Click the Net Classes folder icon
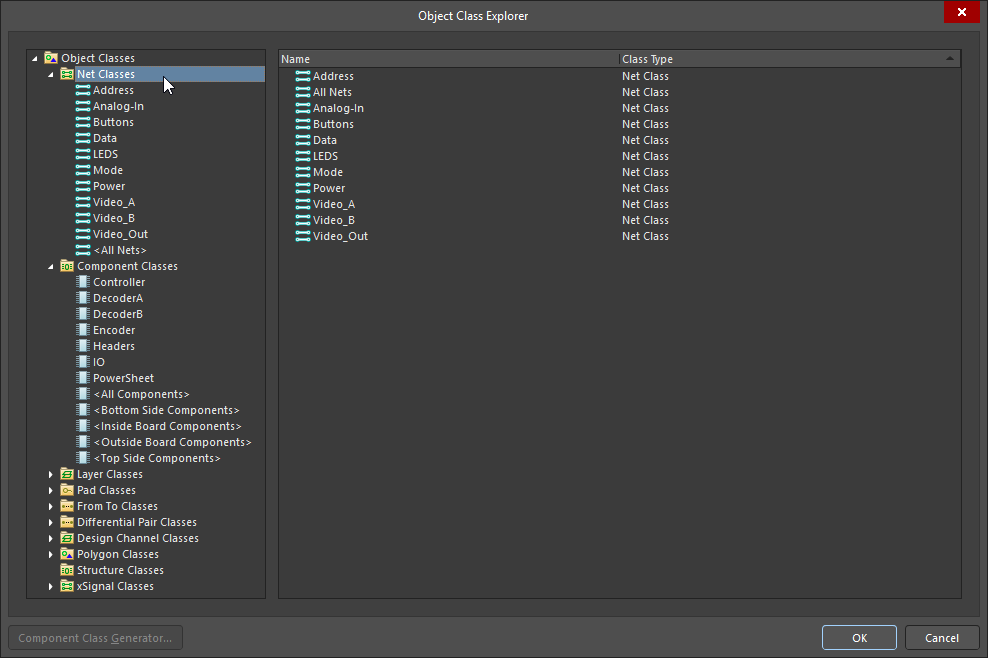 click(x=67, y=74)
